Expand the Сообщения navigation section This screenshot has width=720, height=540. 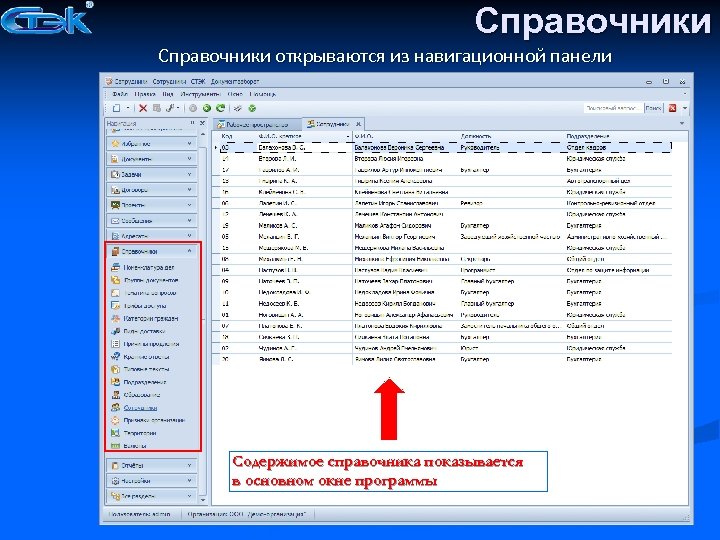click(x=152, y=221)
